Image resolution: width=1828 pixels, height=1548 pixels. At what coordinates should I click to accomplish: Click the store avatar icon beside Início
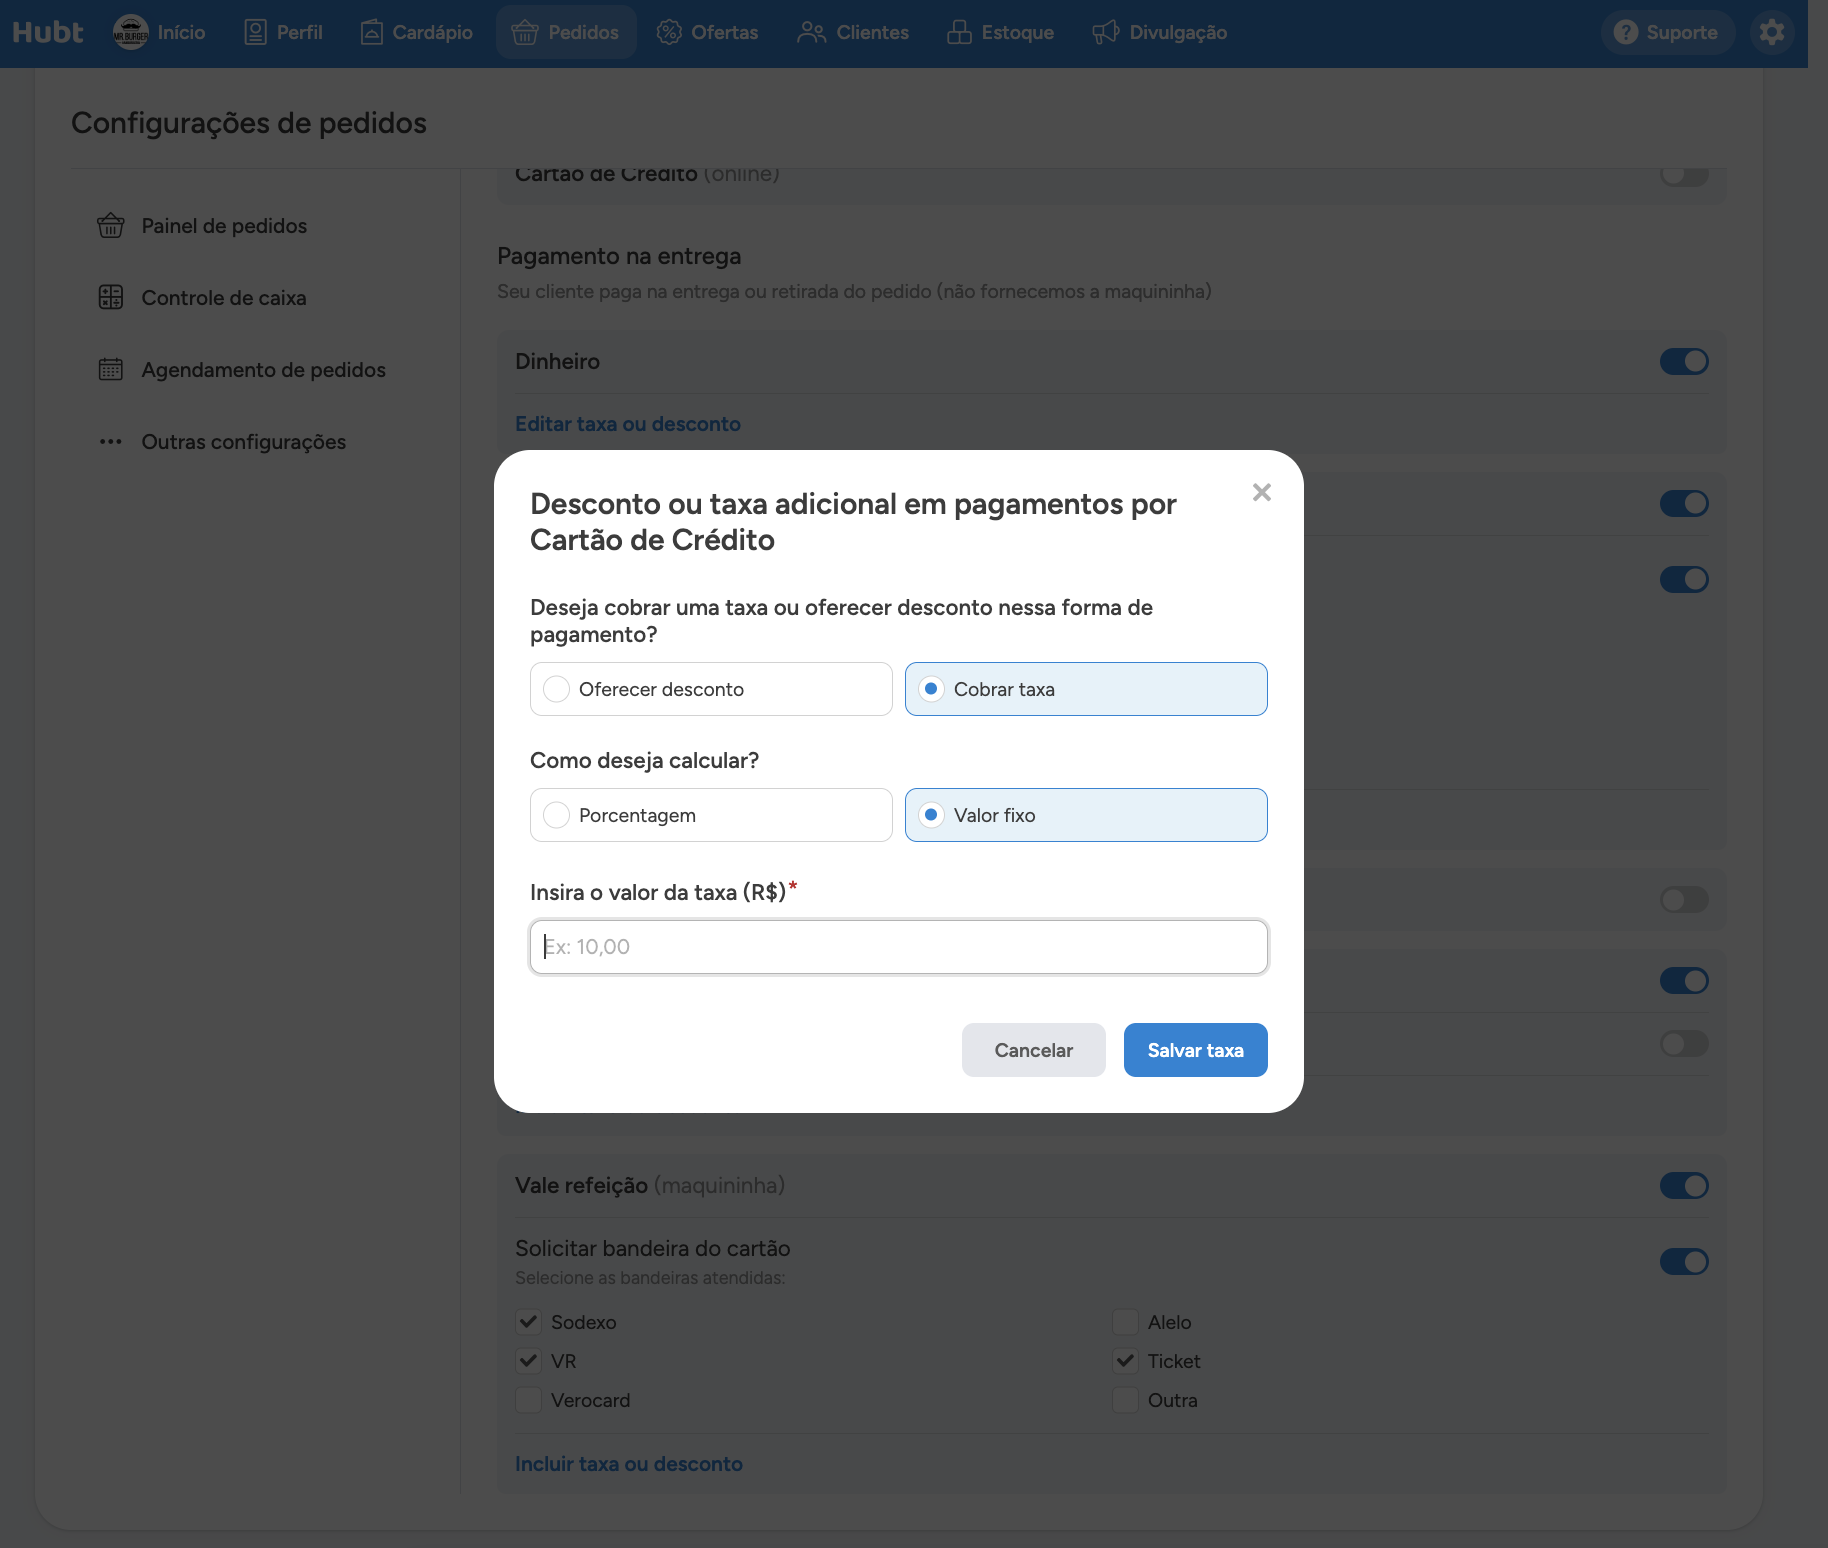point(131,32)
